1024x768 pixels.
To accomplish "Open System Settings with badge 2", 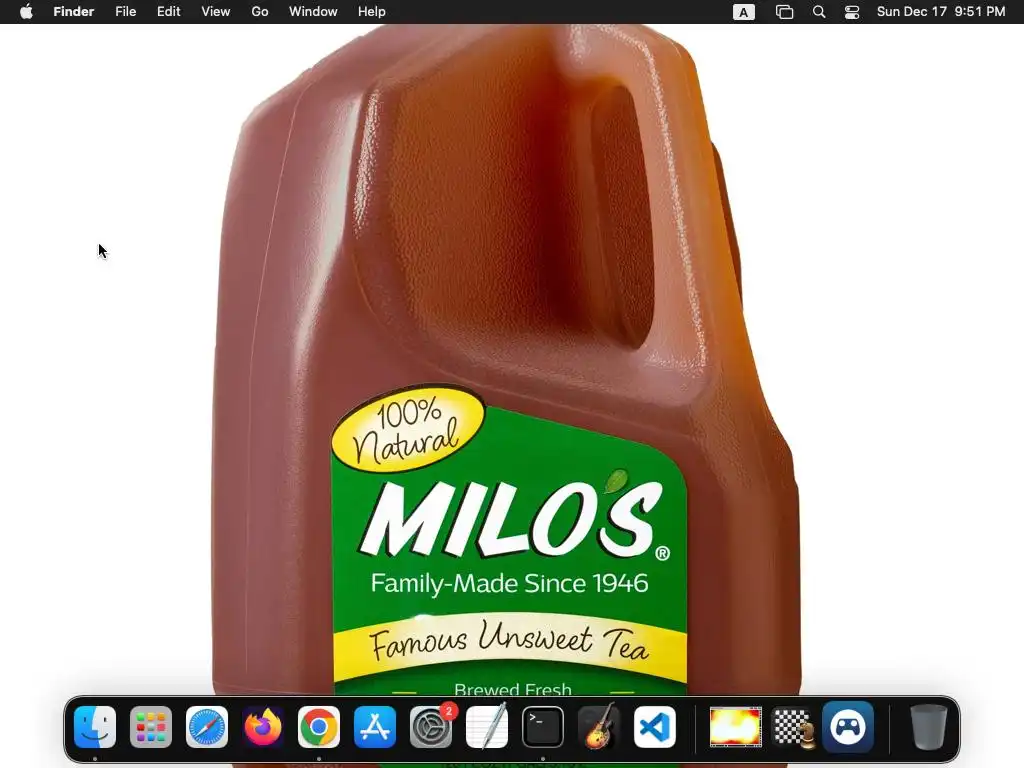I will [431, 727].
